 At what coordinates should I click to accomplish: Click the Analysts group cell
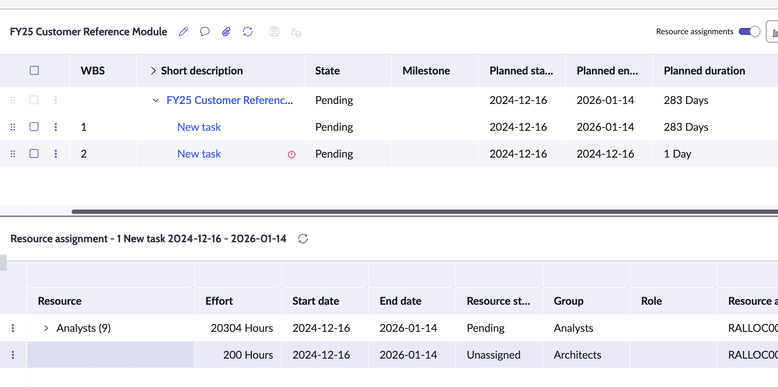[586, 328]
